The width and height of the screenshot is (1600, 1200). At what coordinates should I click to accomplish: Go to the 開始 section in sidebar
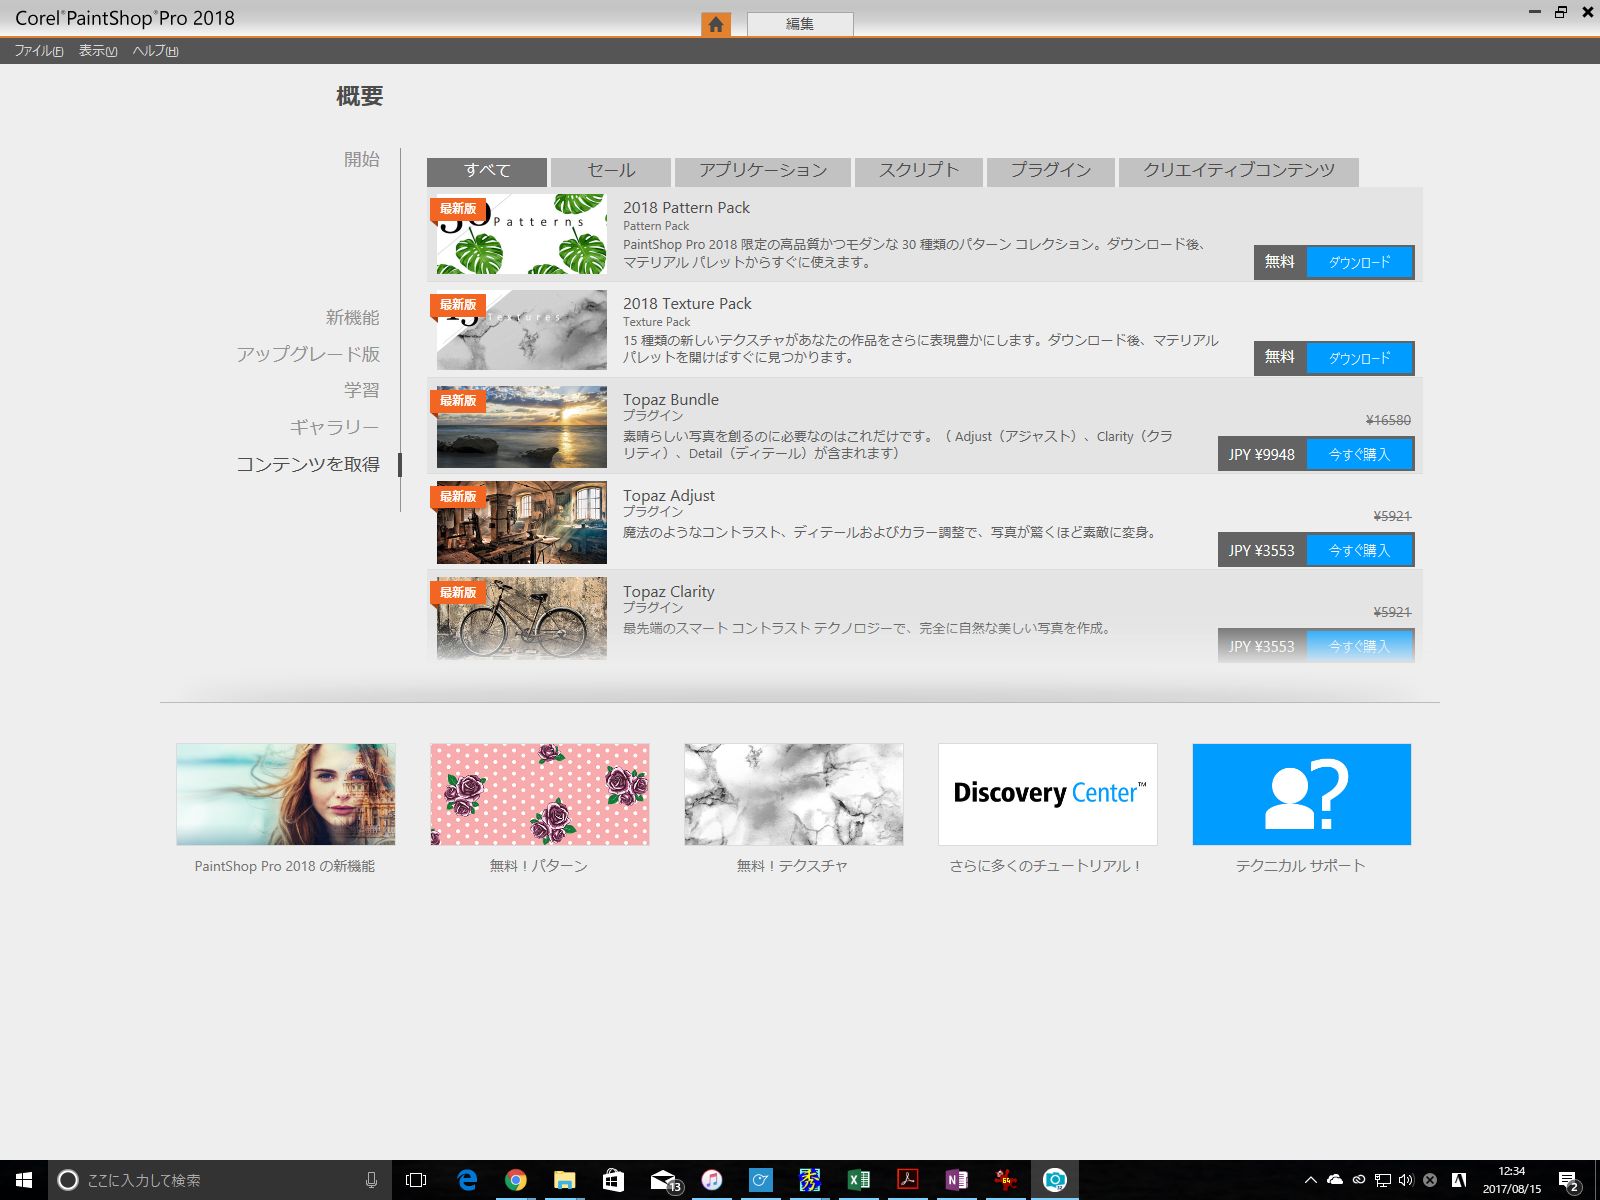pos(362,159)
